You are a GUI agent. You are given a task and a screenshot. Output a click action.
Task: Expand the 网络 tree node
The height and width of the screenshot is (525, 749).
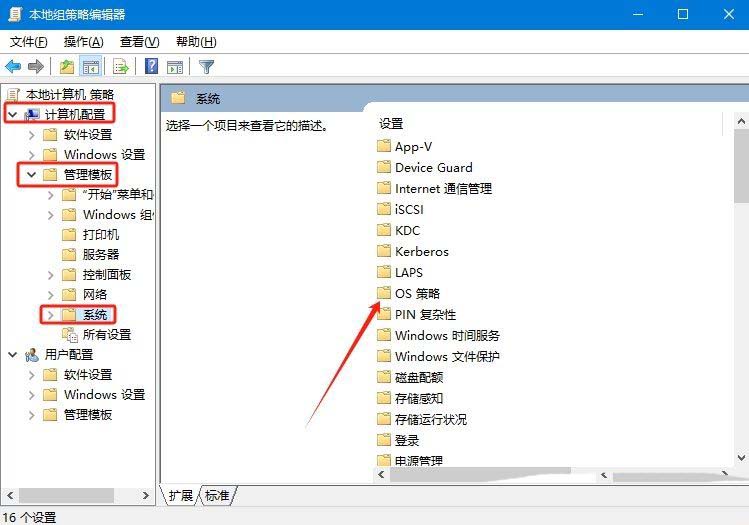point(51,295)
